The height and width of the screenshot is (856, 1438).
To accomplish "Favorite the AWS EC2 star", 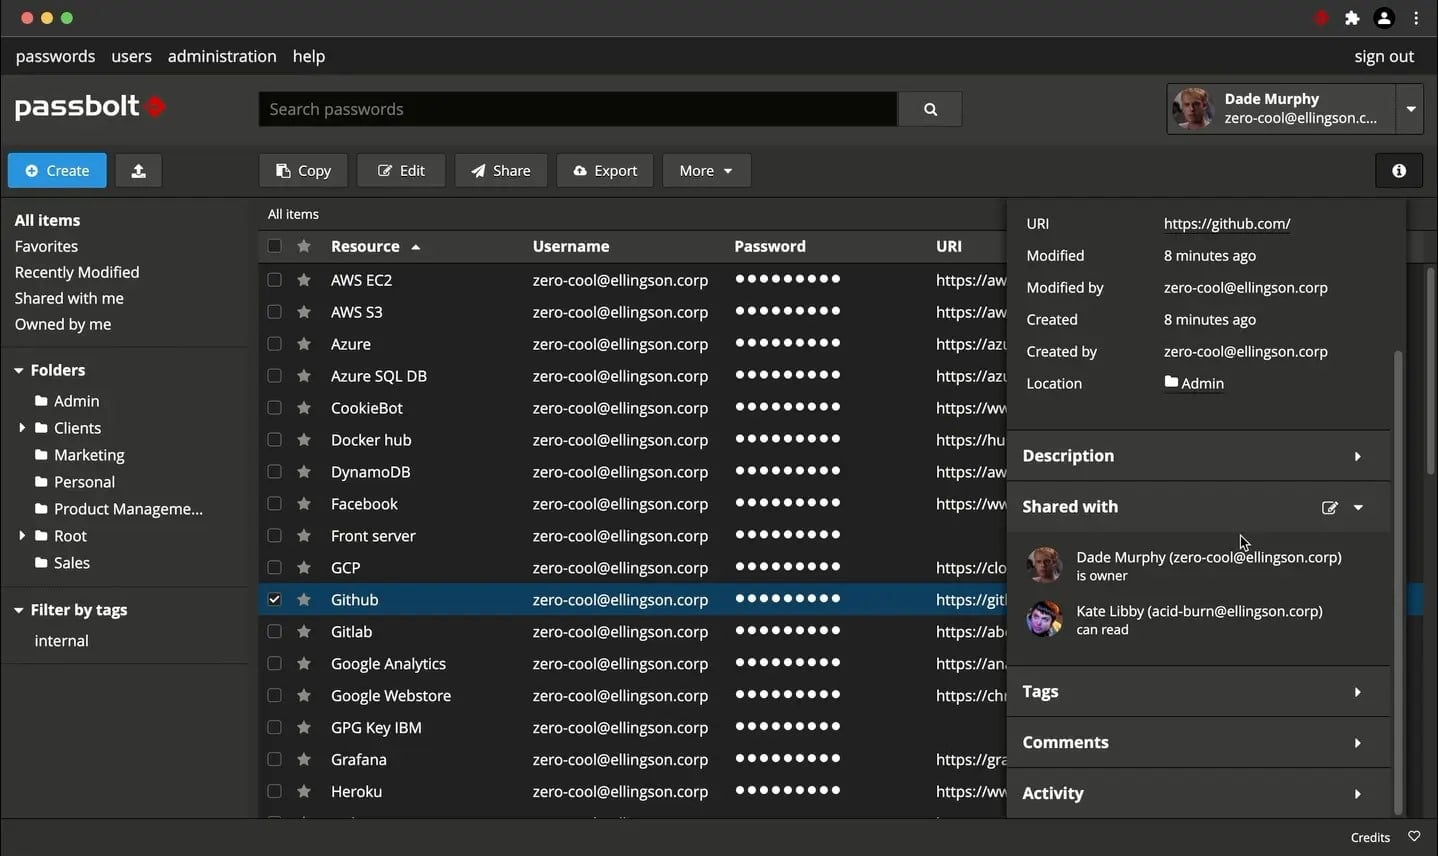I will [304, 280].
